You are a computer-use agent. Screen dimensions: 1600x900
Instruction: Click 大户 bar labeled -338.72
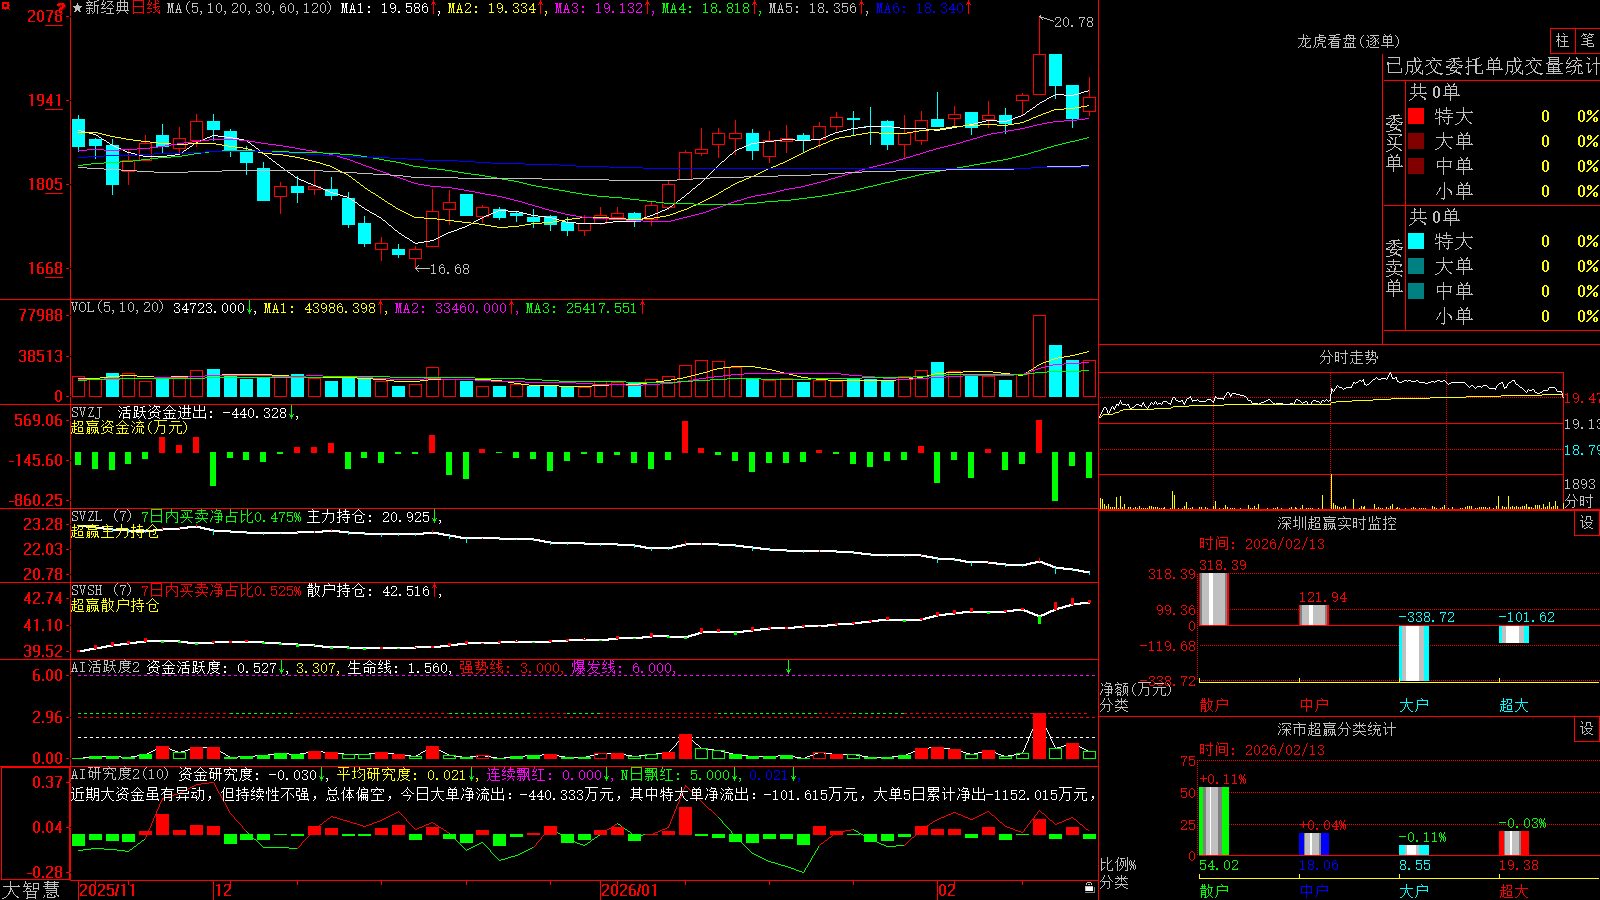coord(1413,654)
